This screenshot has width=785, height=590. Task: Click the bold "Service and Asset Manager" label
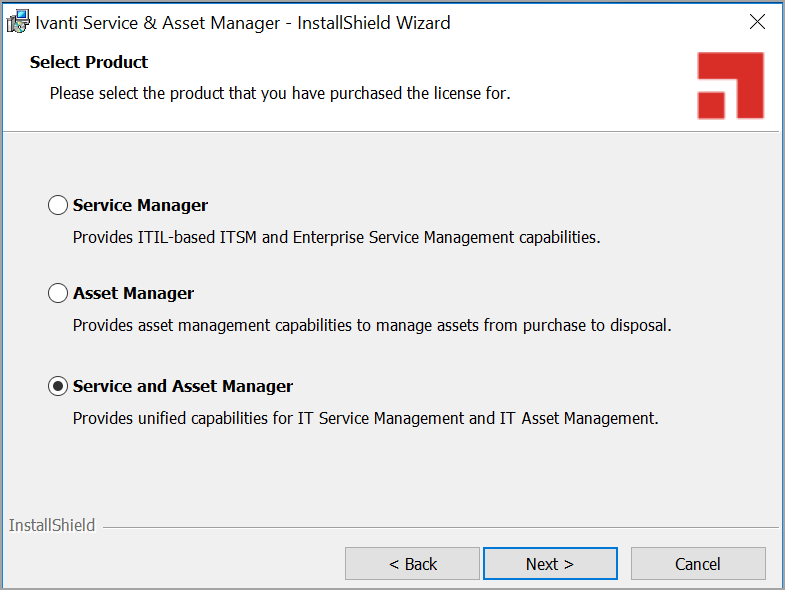(183, 387)
